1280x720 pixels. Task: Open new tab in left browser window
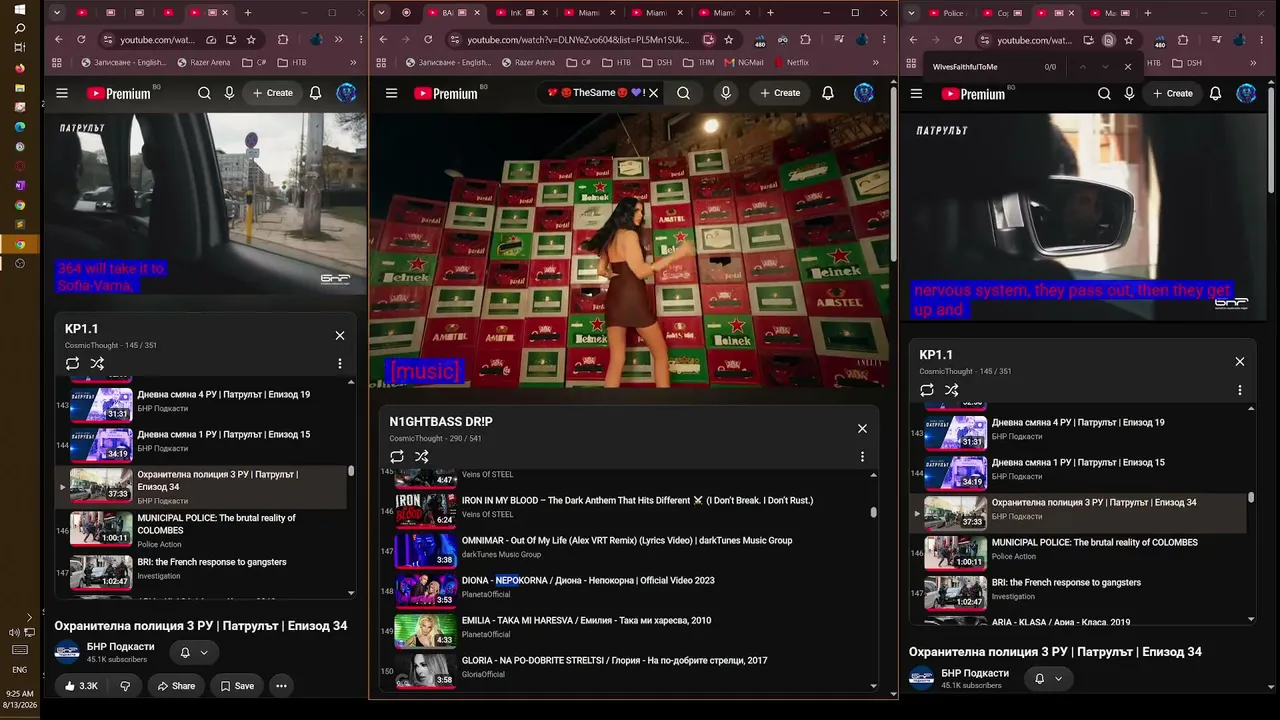[x=247, y=13]
